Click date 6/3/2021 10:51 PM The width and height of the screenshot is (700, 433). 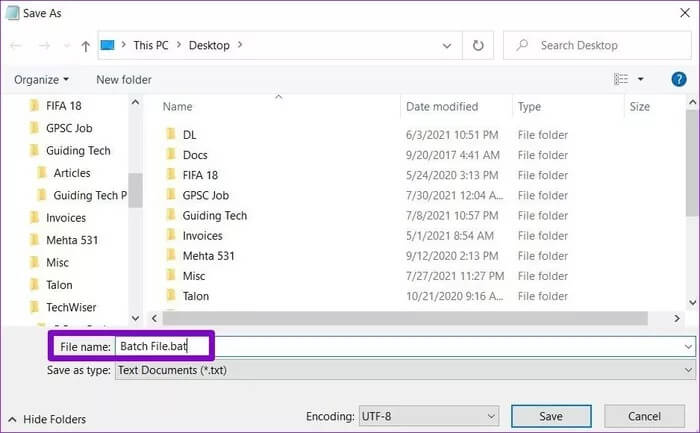452,135
